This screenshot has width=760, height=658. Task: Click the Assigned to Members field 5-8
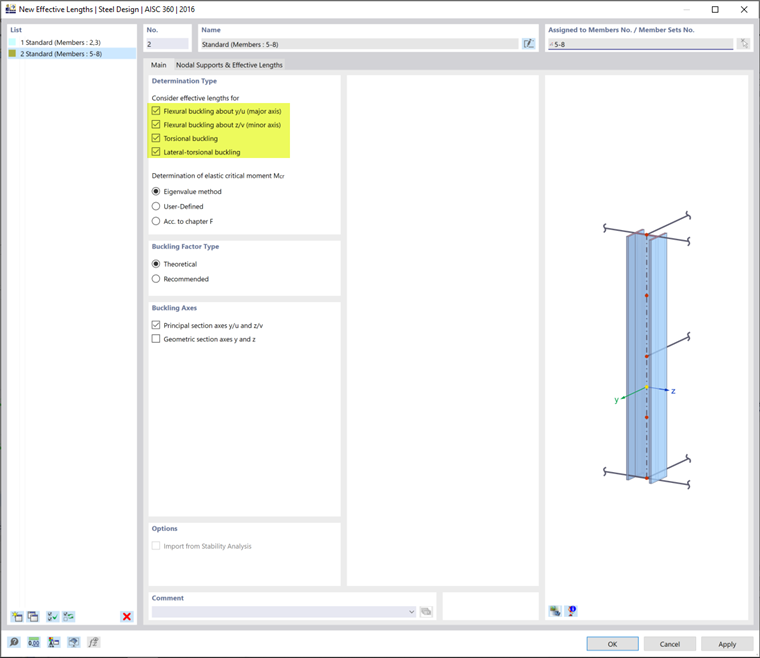coord(640,44)
